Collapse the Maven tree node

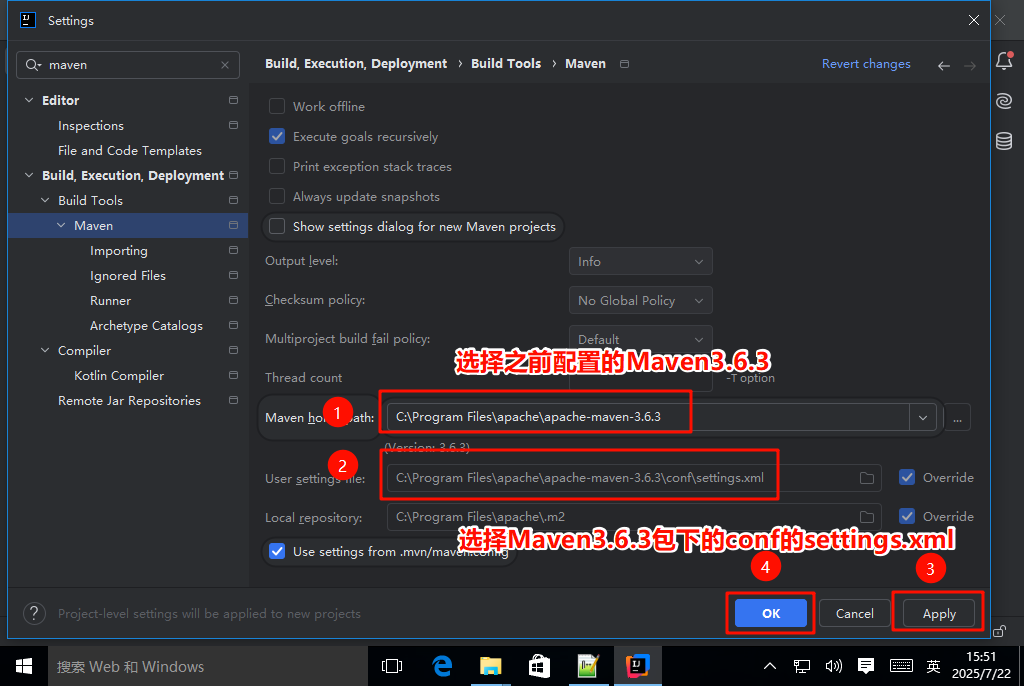point(61,225)
